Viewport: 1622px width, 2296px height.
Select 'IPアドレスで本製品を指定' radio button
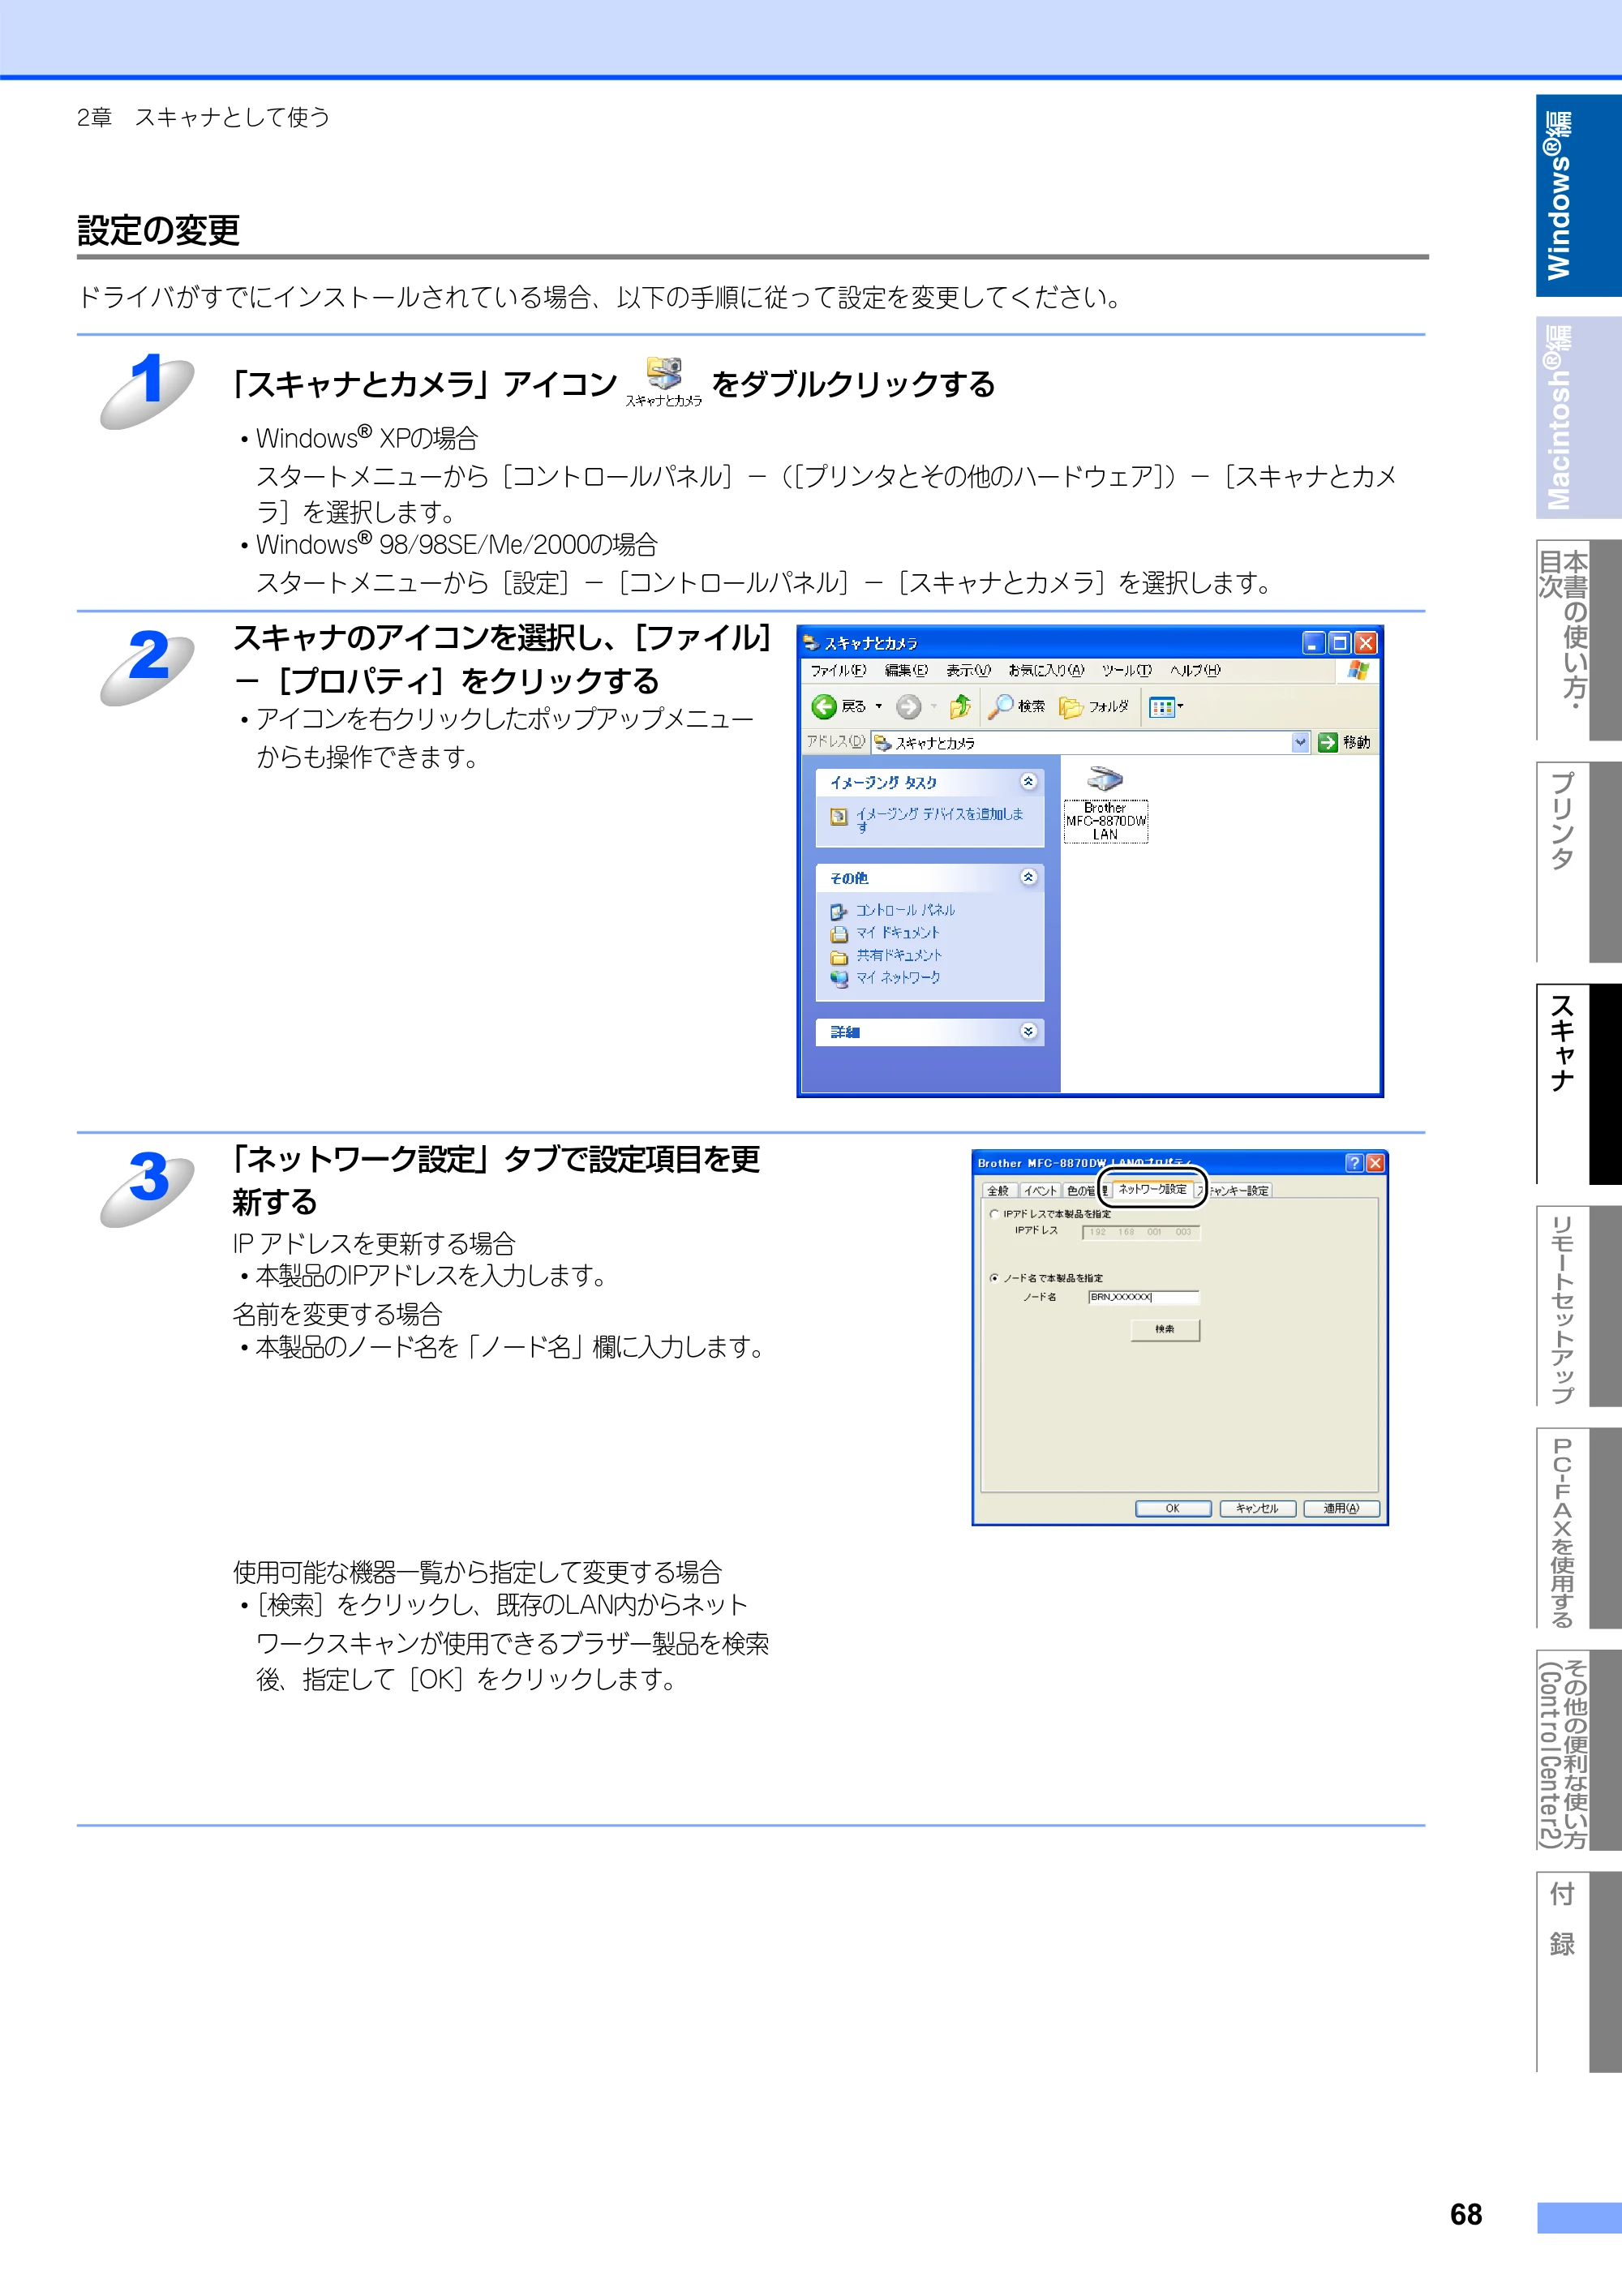[994, 1214]
